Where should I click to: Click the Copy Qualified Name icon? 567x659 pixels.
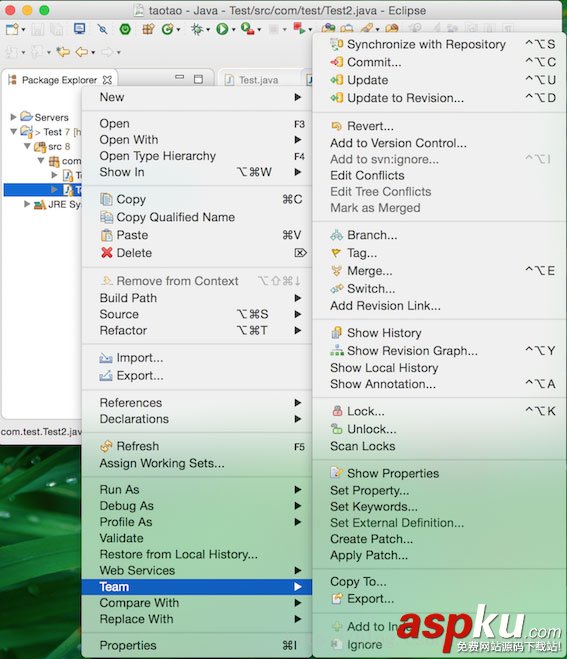[x=106, y=217]
